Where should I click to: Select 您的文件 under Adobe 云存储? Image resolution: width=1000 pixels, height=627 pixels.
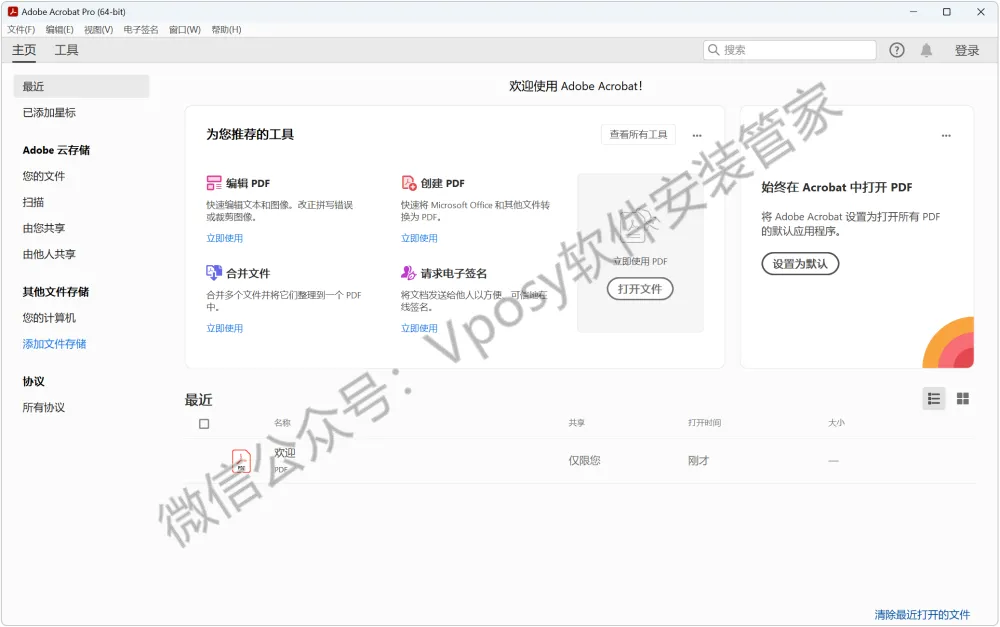(43, 176)
